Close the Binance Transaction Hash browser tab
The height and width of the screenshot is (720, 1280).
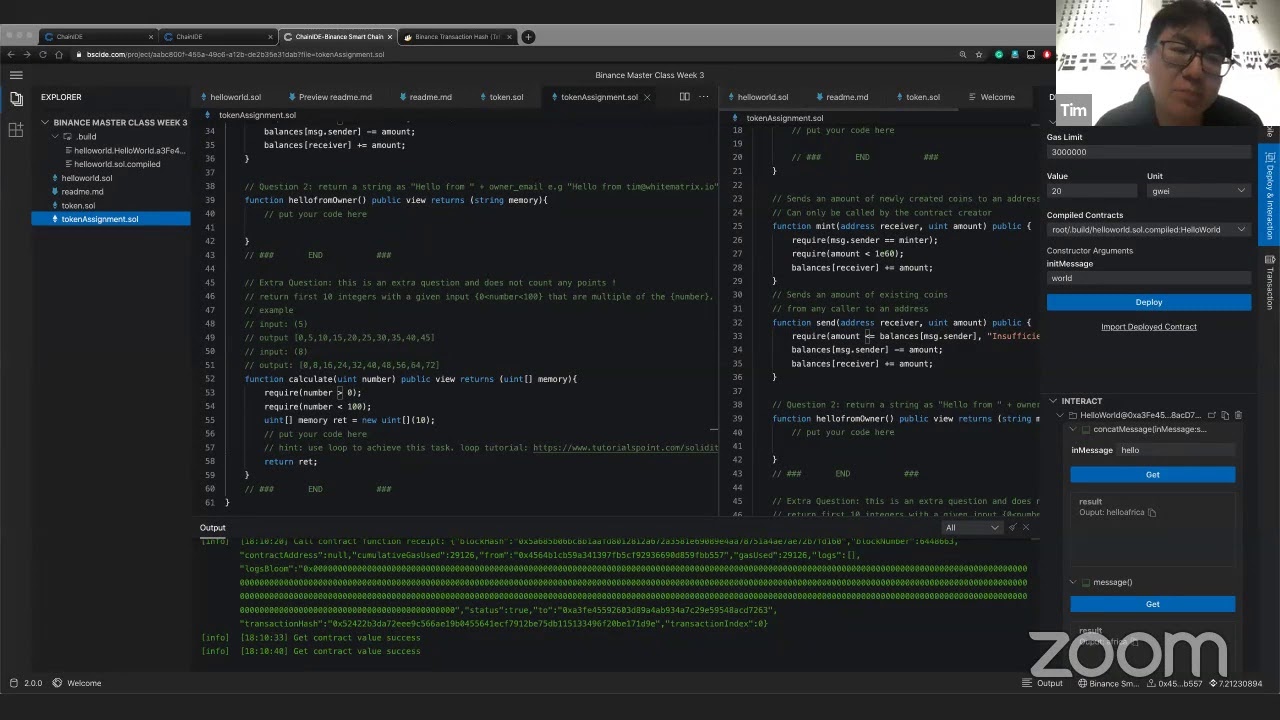click(x=507, y=37)
